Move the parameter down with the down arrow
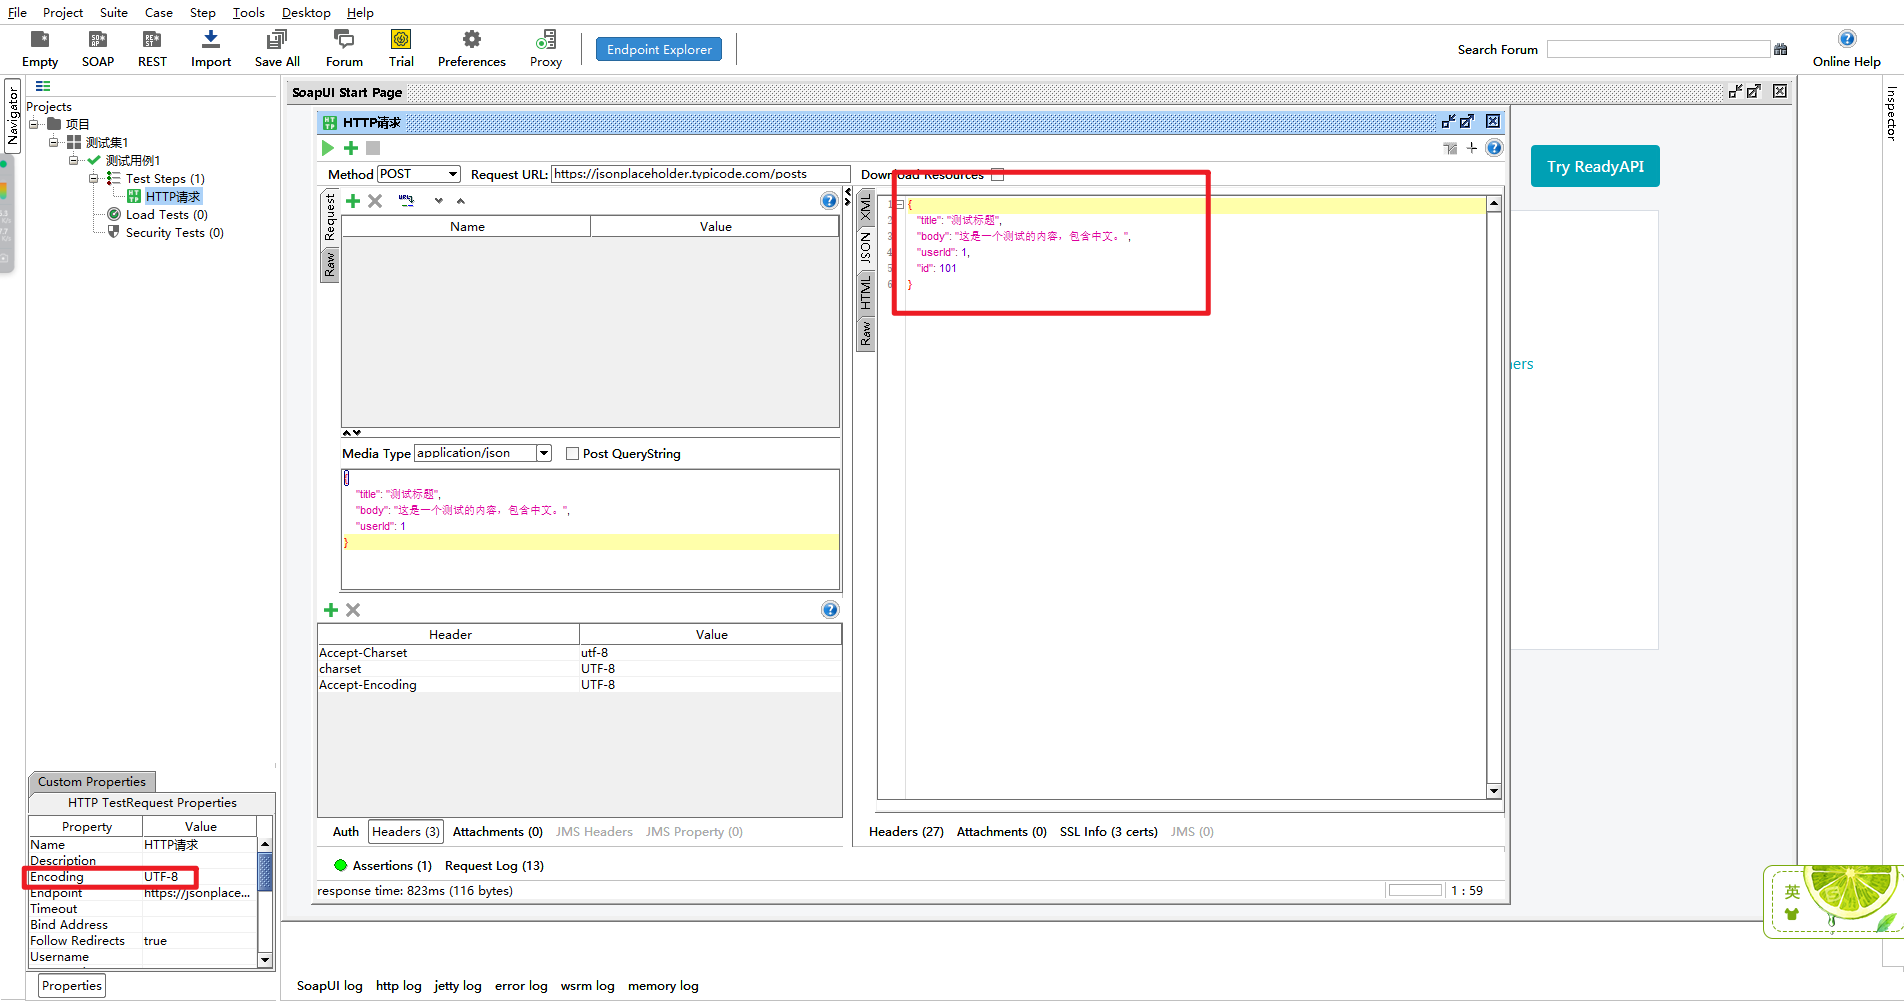The image size is (1904, 1001). [438, 201]
